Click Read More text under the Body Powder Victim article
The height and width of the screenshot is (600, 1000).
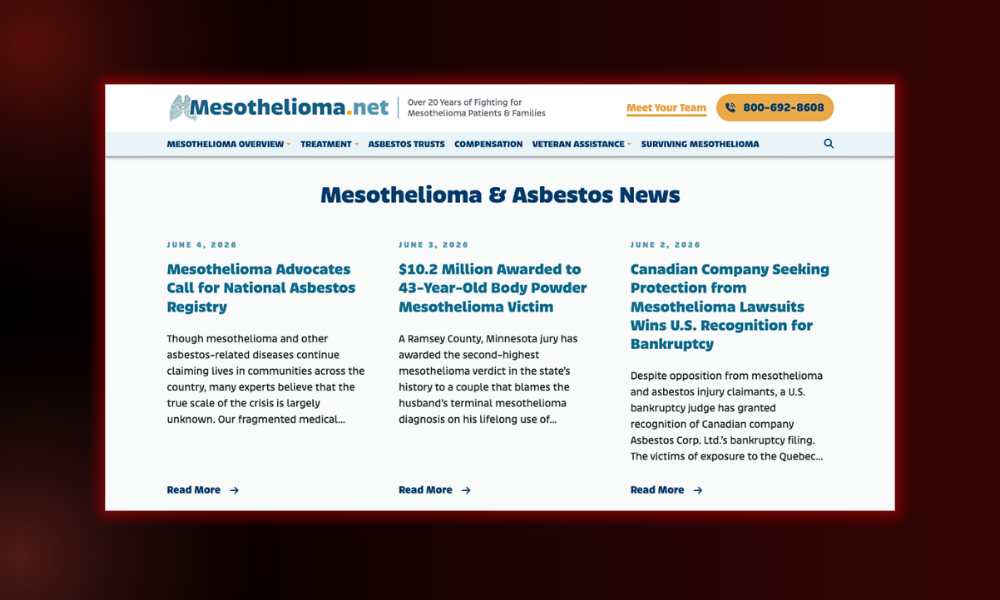[x=425, y=490]
